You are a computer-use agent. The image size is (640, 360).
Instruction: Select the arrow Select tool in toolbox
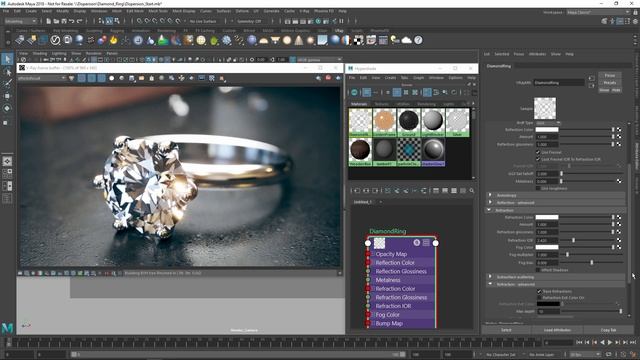(7, 59)
